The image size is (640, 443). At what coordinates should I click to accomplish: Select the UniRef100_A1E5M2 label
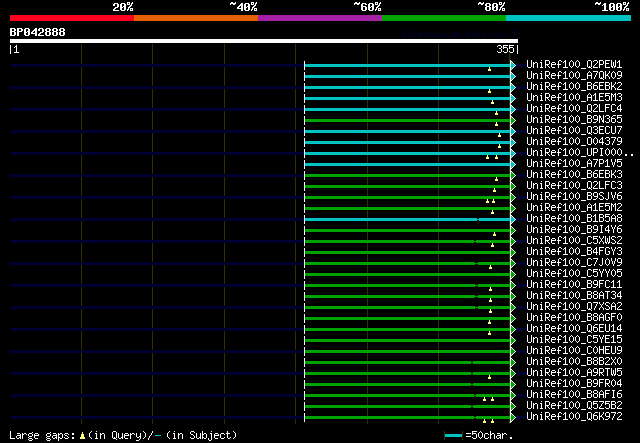(x=574, y=208)
